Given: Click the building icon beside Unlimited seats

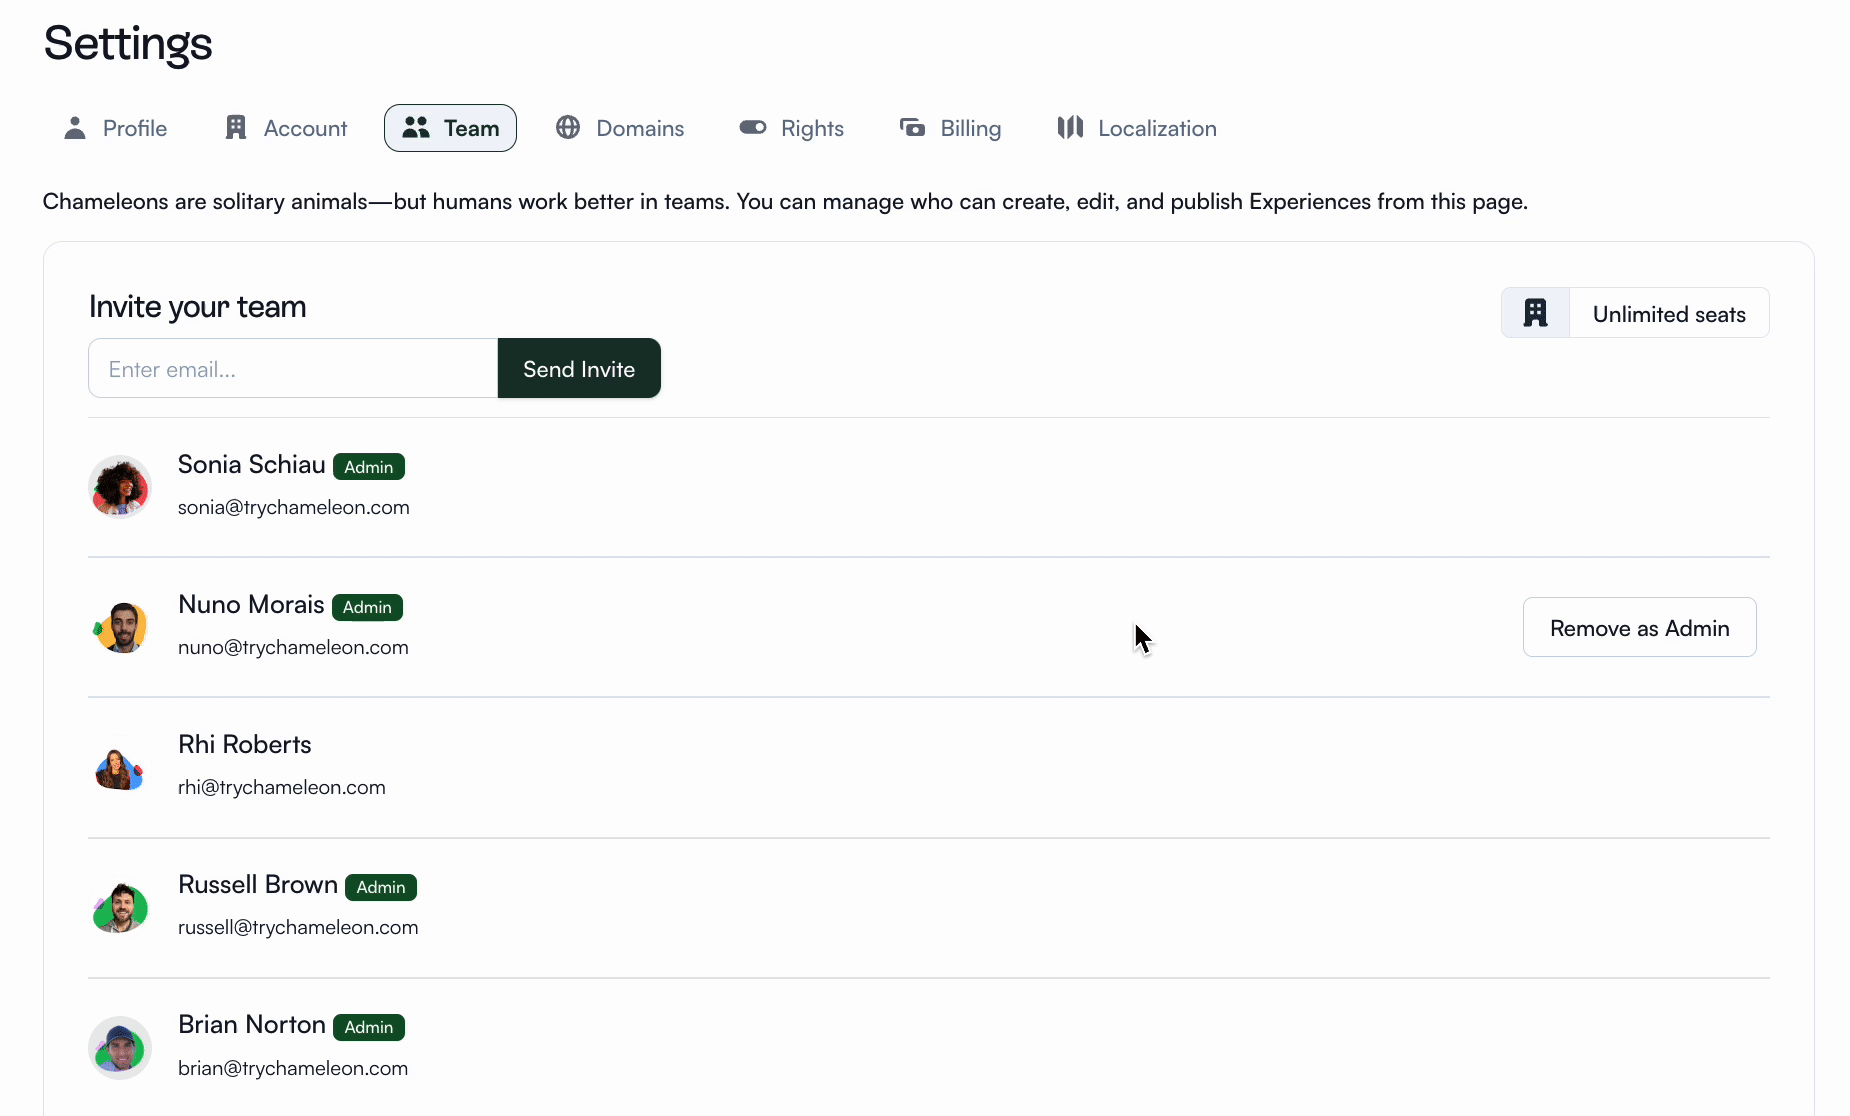Looking at the screenshot, I should [1536, 312].
